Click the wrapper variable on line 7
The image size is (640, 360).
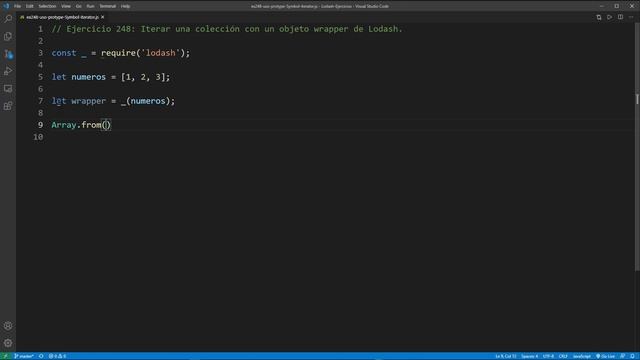point(89,101)
